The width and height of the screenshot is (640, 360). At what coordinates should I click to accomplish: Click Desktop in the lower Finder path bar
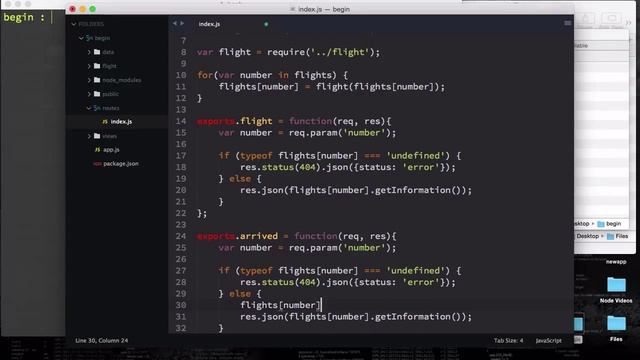pos(587,236)
